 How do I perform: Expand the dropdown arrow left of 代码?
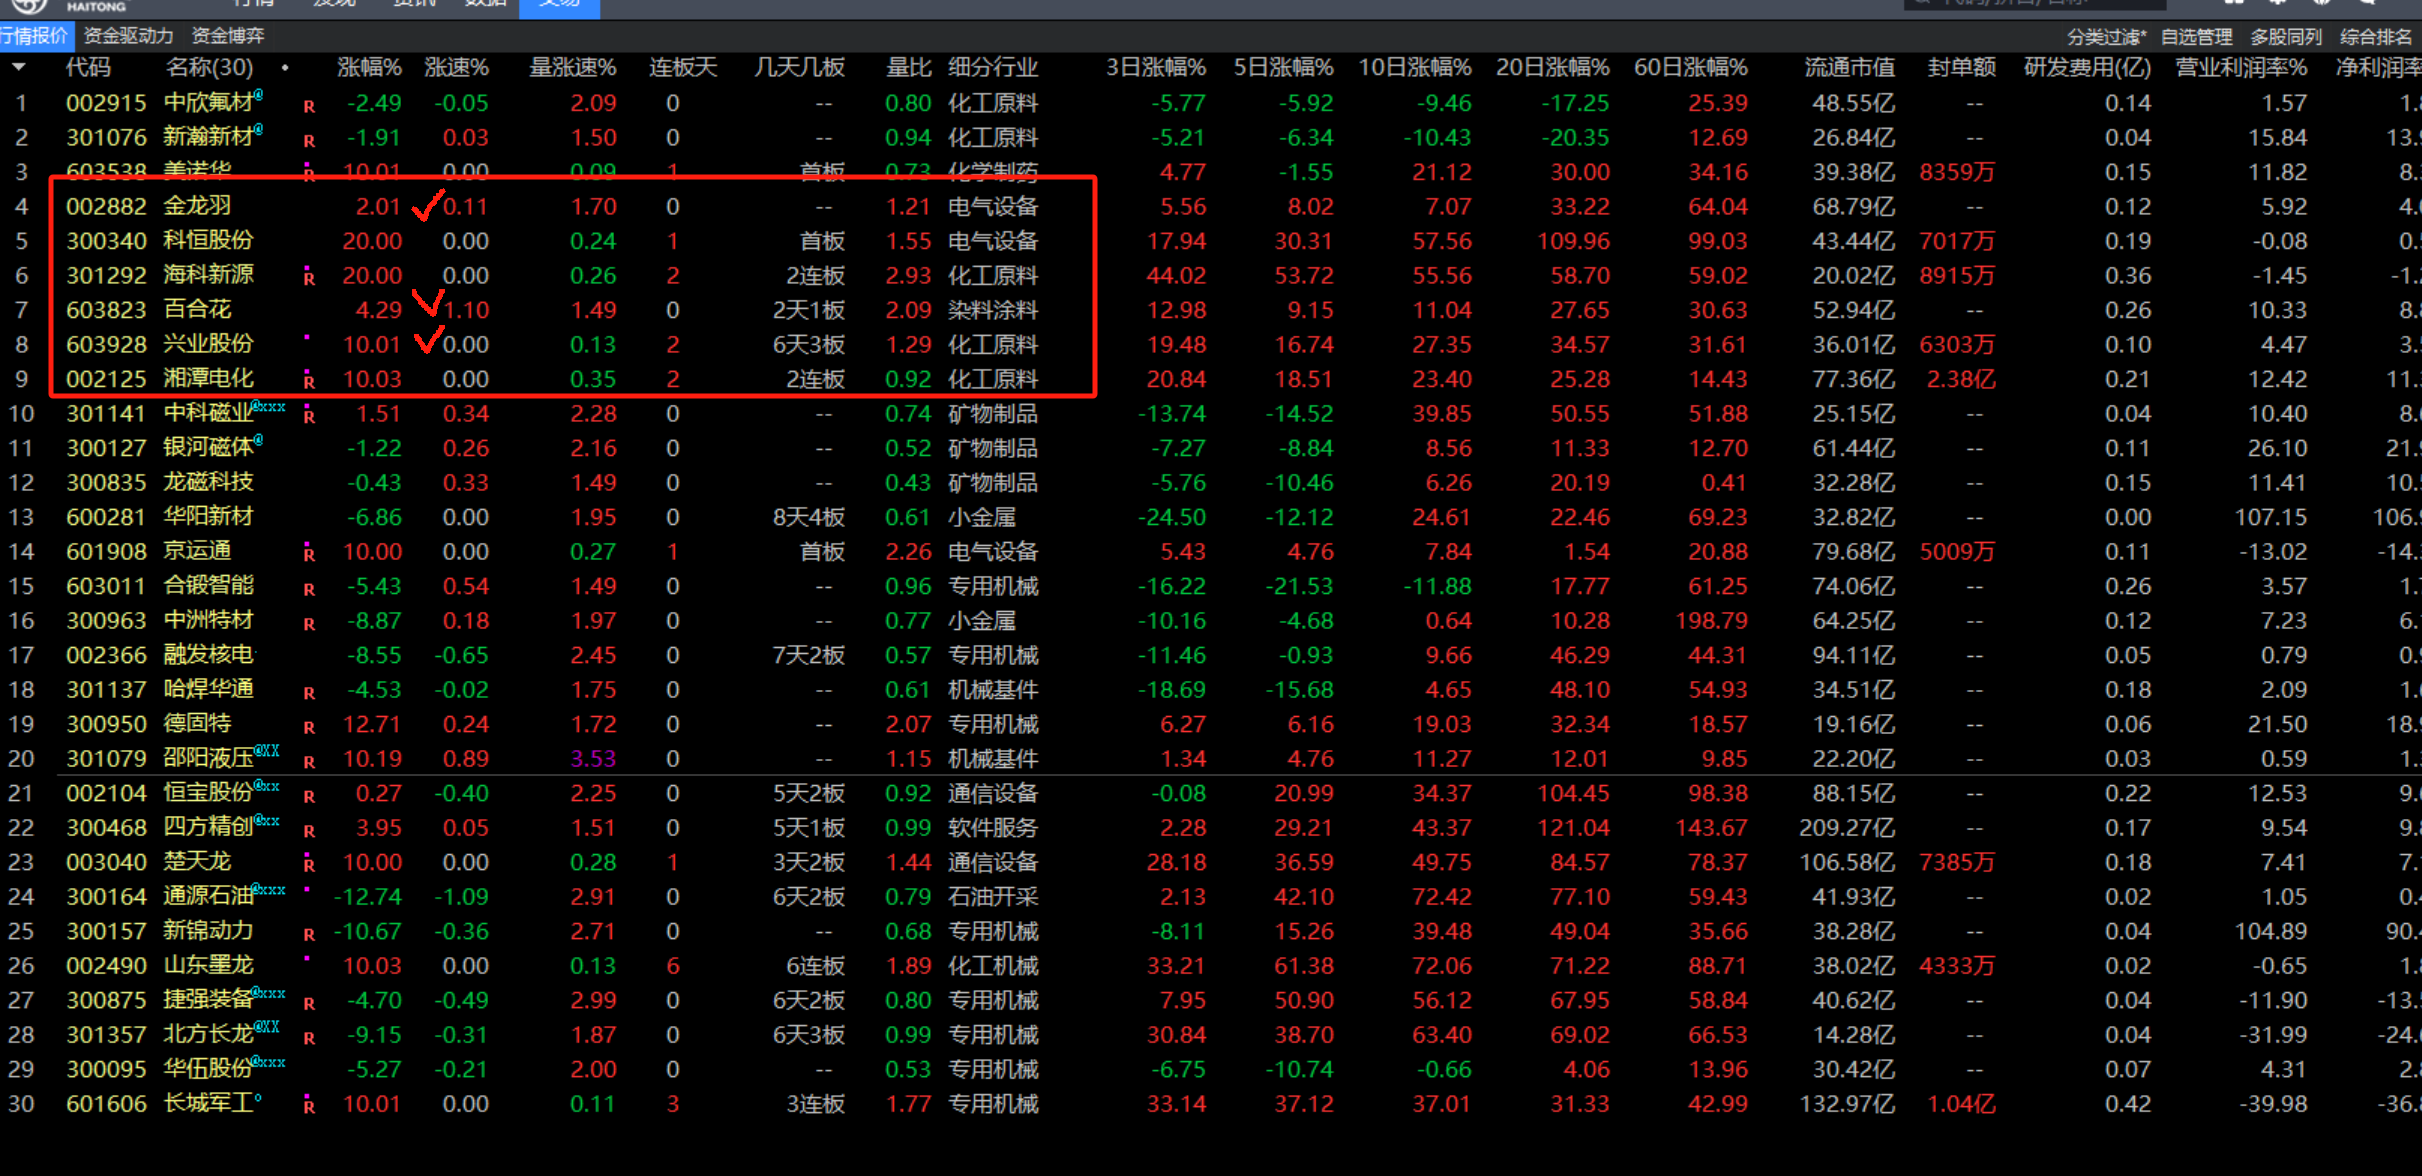tap(19, 67)
